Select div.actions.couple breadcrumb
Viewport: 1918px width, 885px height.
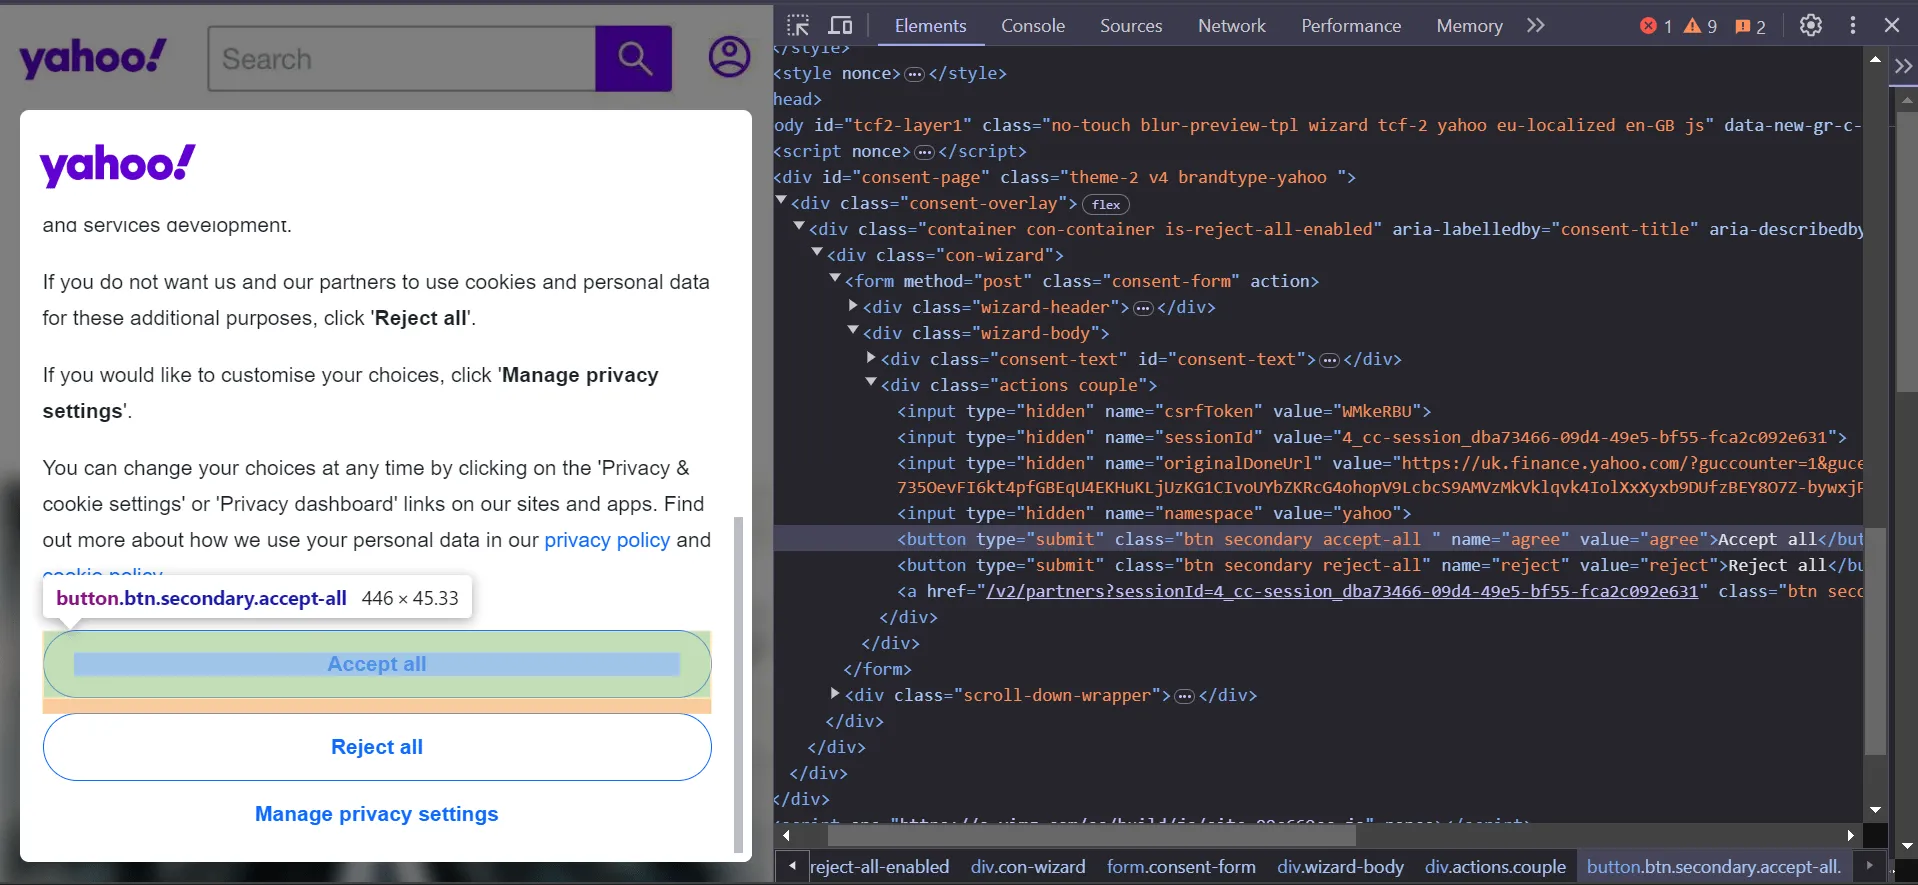click(1495, 867)
